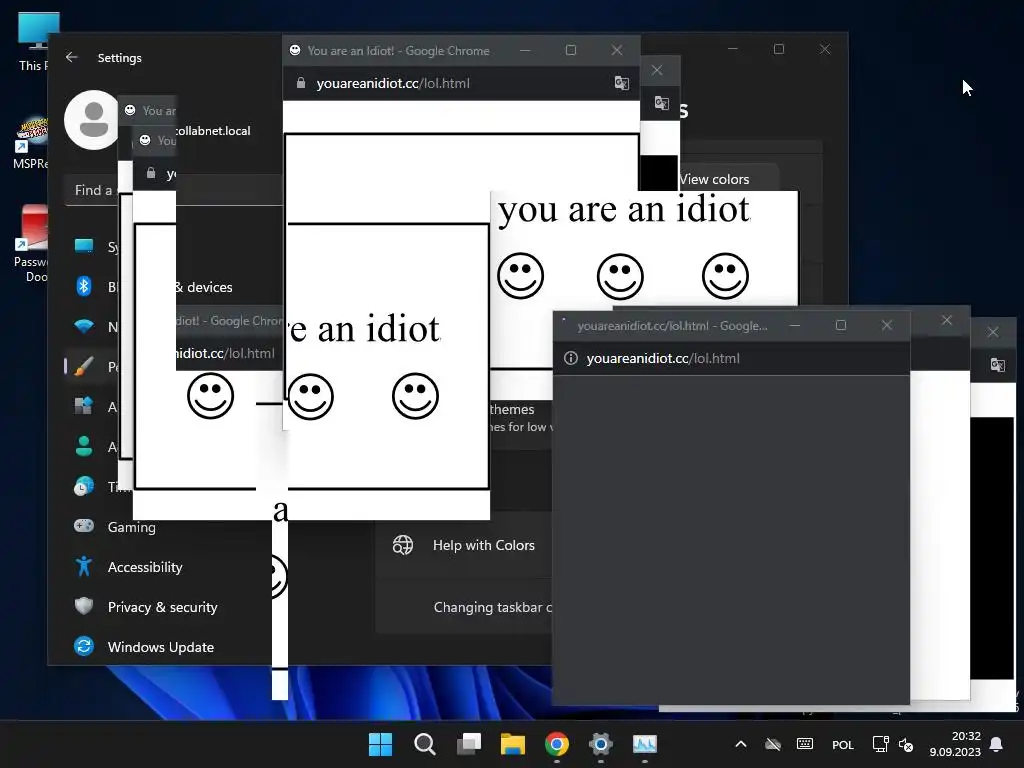Open Password Door desktop shortcut
The width and height of the screenshot is (1024, 768).
click(x=31, y=243)
